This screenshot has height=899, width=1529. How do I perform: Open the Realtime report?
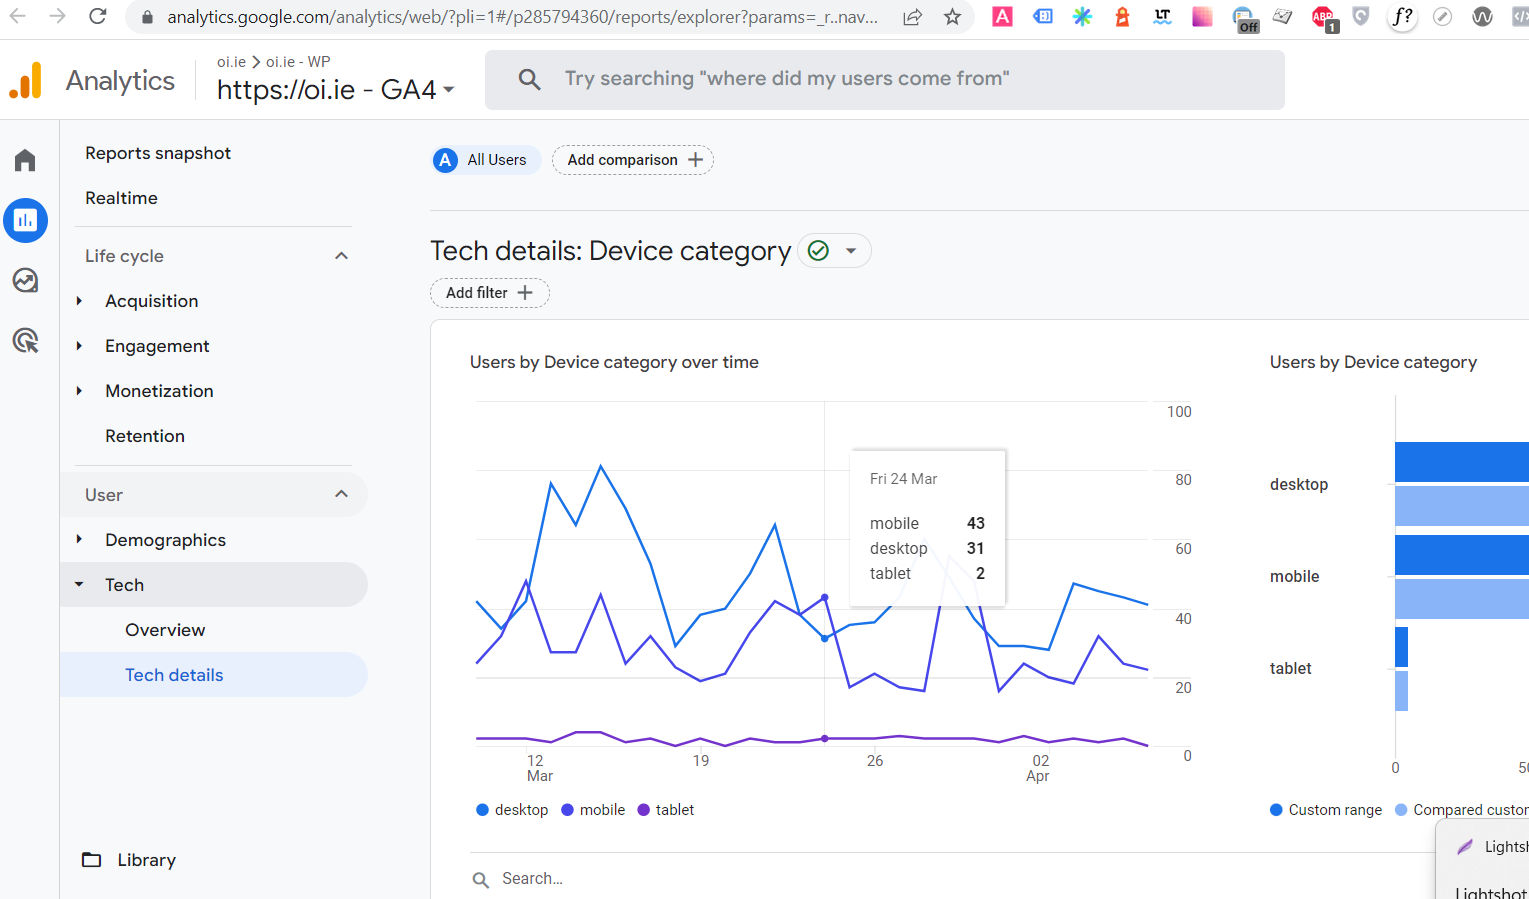pos(121,198)
